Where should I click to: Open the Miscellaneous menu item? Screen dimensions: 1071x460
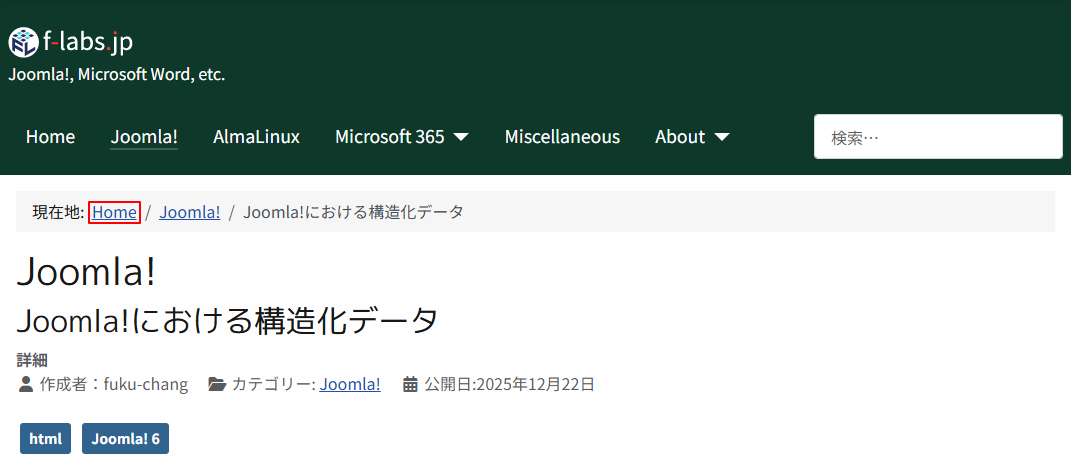tap(562, 137)
